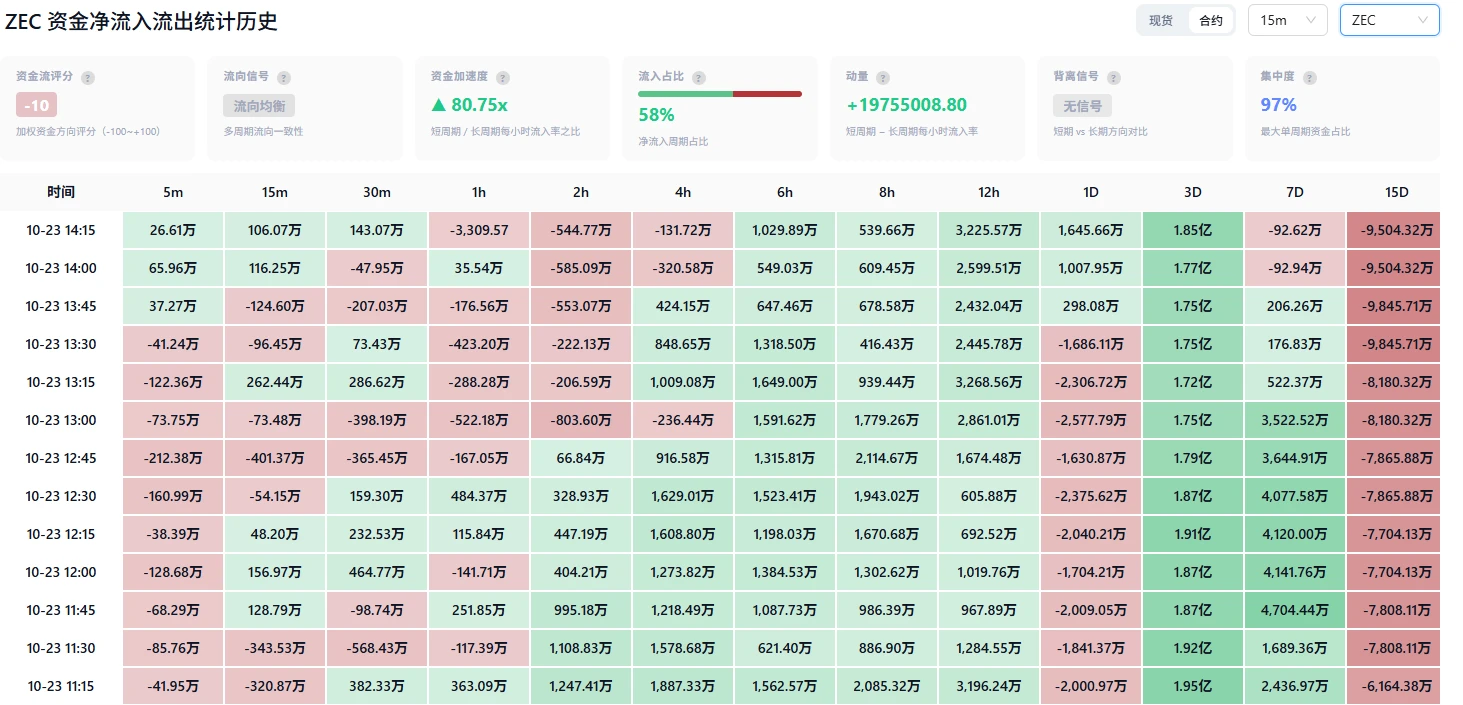
Task: Click the 1h column header
Action: tap(479, 192)
